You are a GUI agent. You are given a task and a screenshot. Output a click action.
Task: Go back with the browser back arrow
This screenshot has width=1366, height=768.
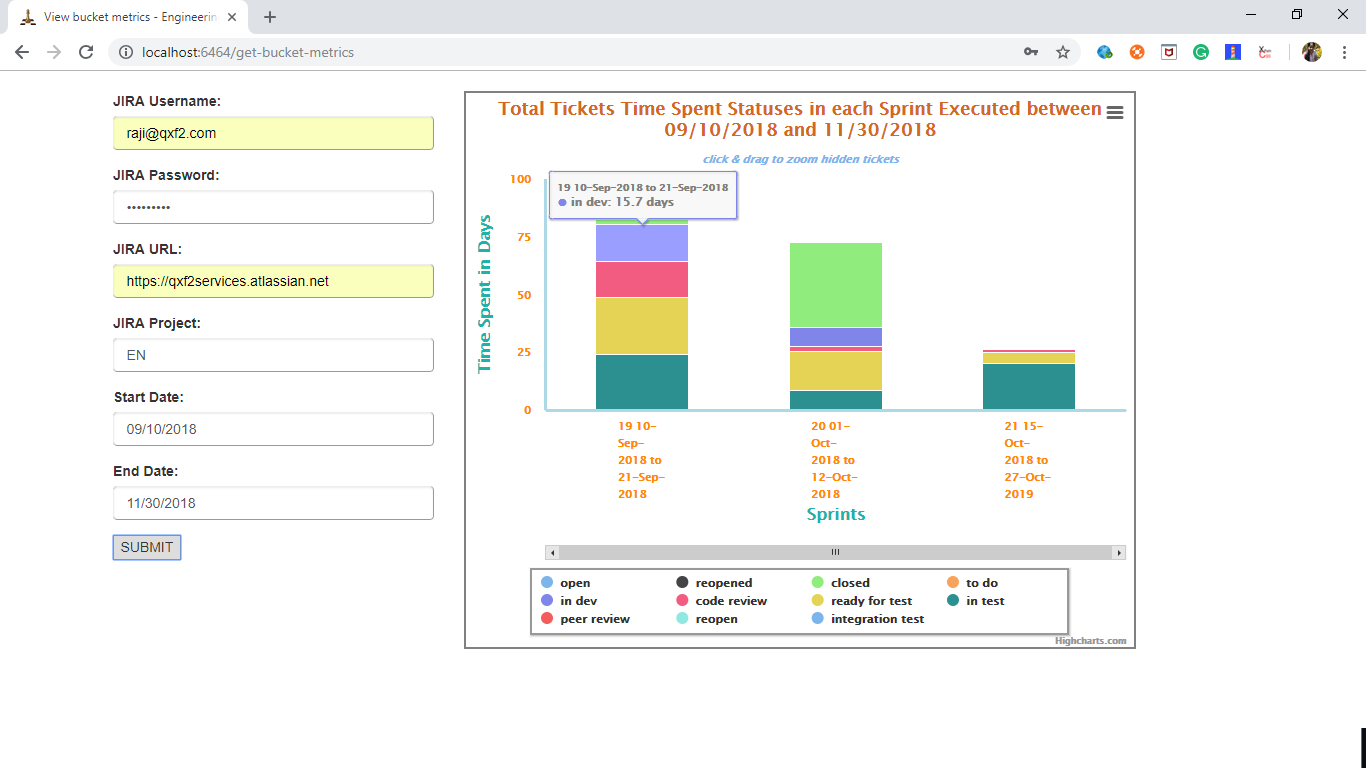[22, 52]
